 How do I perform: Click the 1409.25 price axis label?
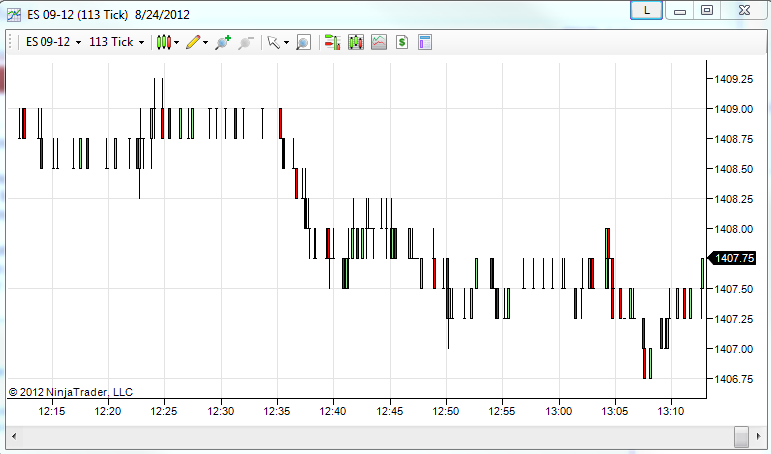(x=734, y=79)
